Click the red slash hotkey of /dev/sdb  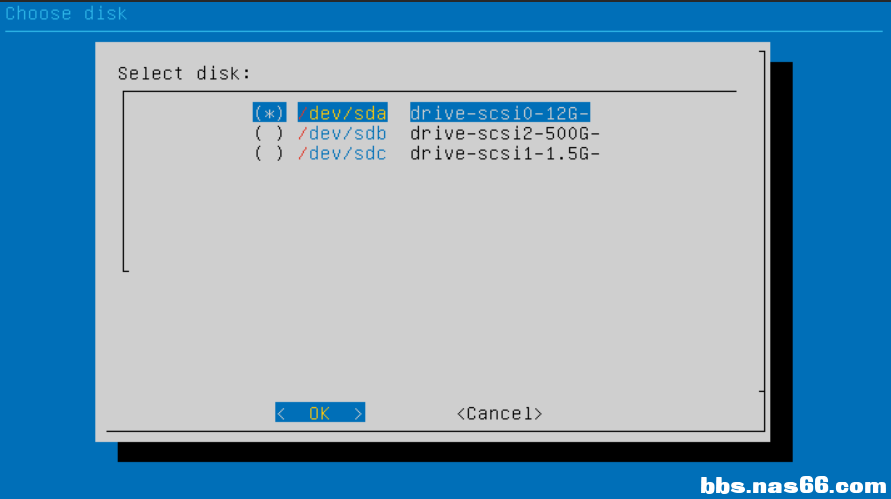pyautogui.click(x=302, y=134)
